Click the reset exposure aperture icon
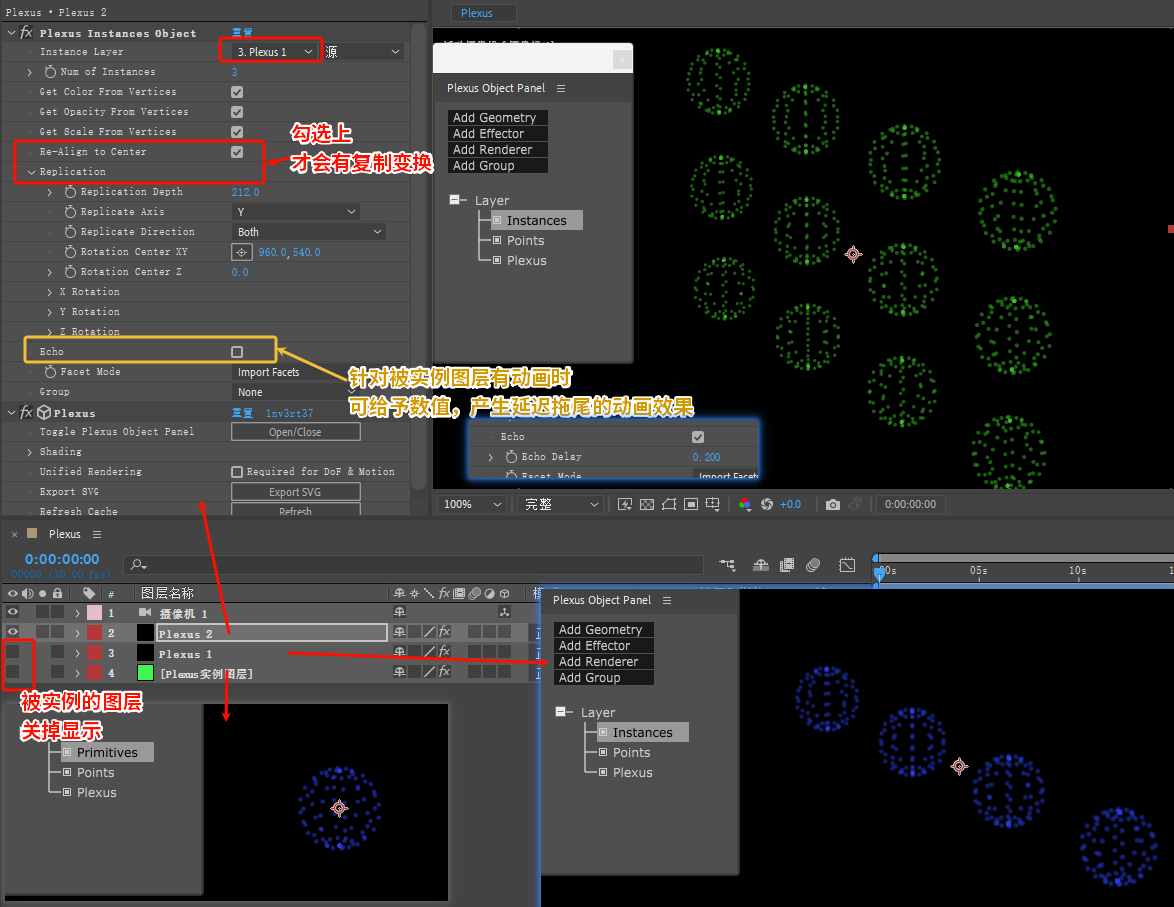This screenshot has width=1174, height=907. (x=767, y=504)
